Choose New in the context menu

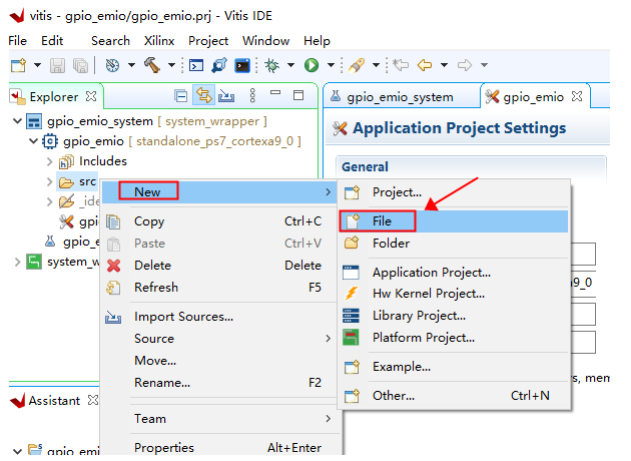tap(219, 192)
